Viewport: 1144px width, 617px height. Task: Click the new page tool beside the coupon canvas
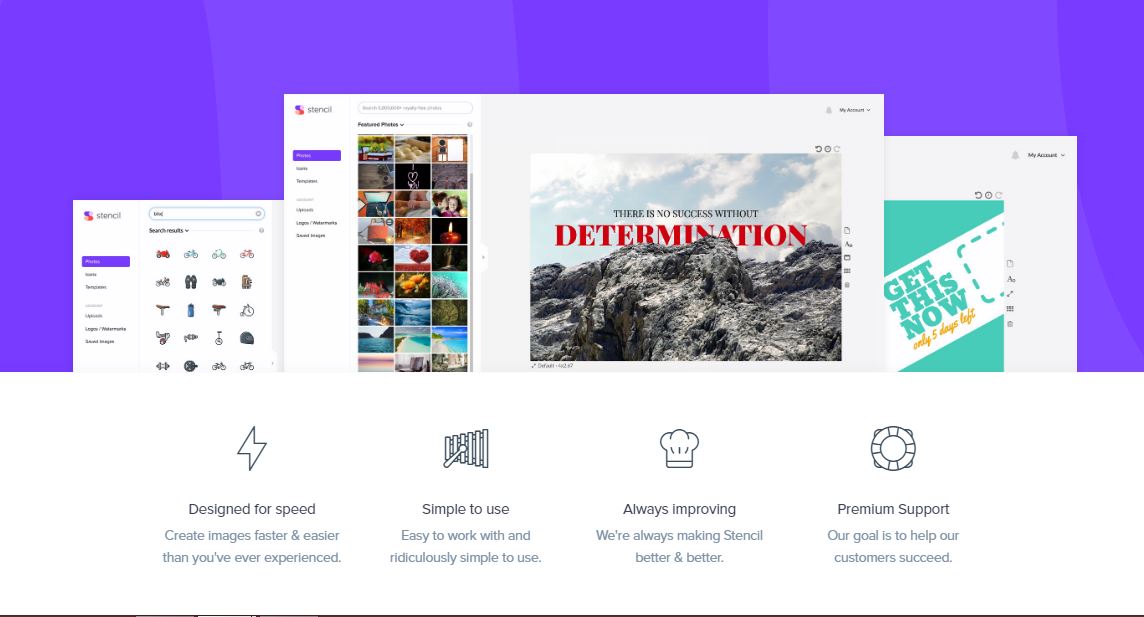(1010, 263)
